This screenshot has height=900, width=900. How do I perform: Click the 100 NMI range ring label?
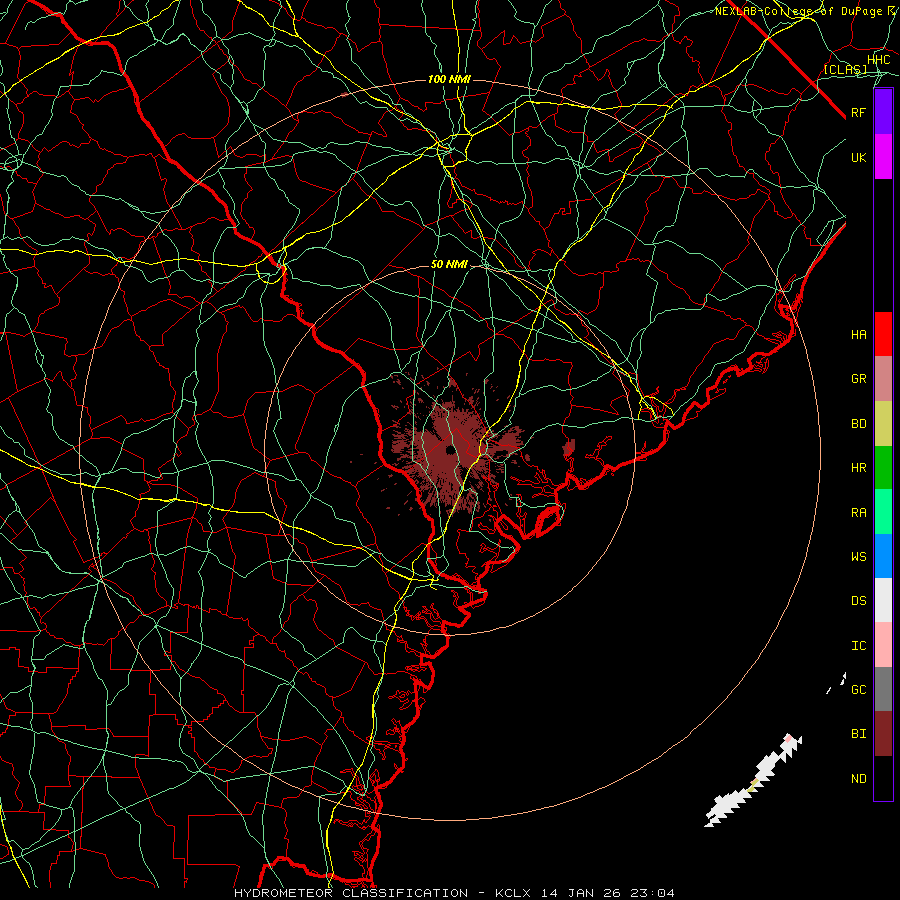449,79
